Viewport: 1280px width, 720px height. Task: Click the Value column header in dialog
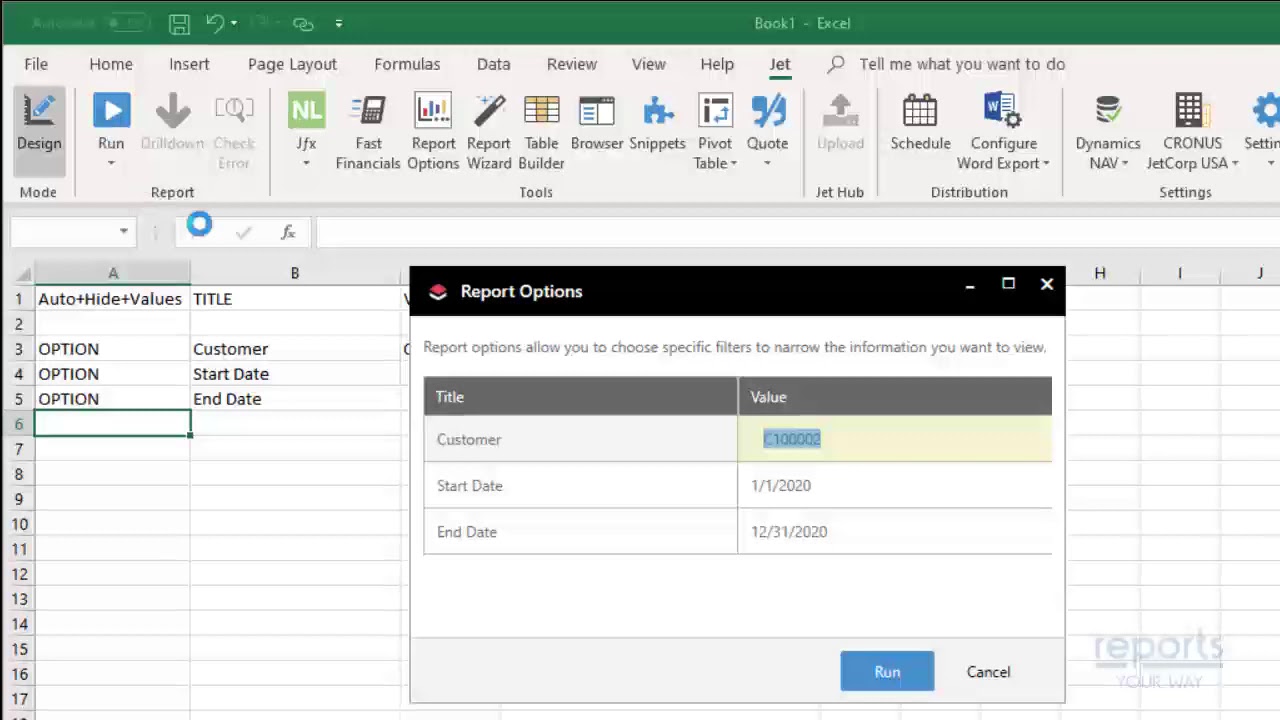[x=895, y=397]
